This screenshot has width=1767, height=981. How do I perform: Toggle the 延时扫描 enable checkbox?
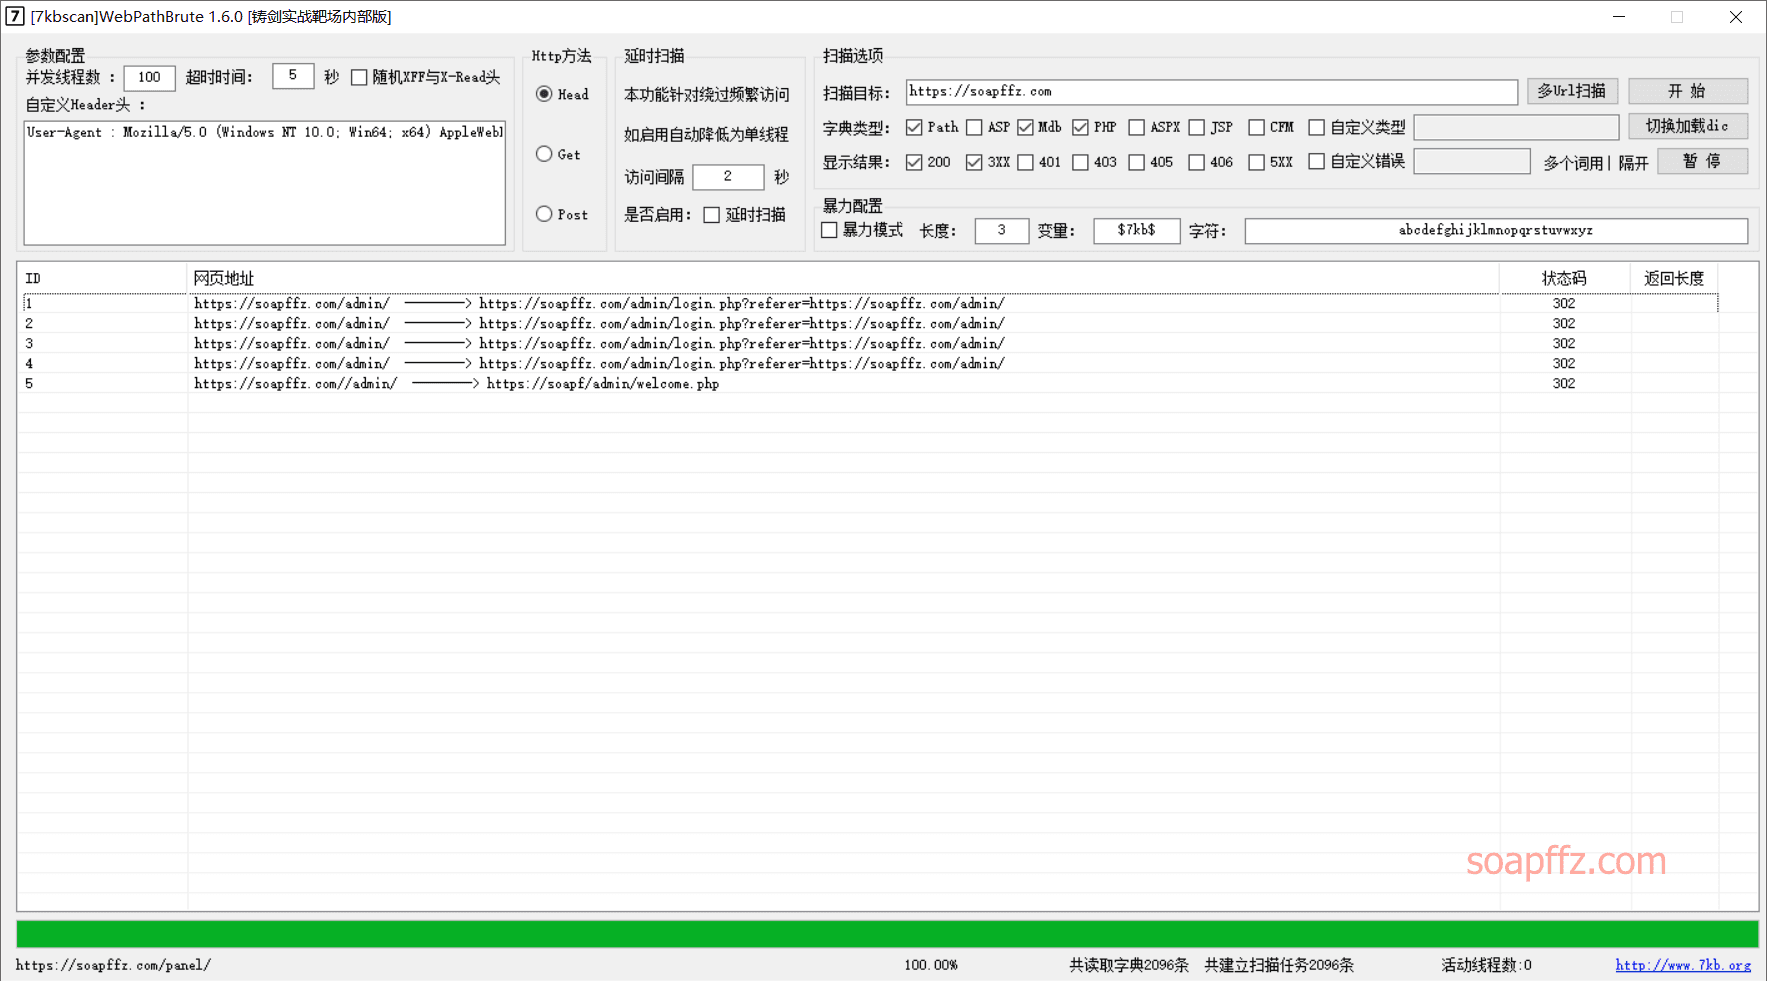pyautogui.click(x=711, y=215)
